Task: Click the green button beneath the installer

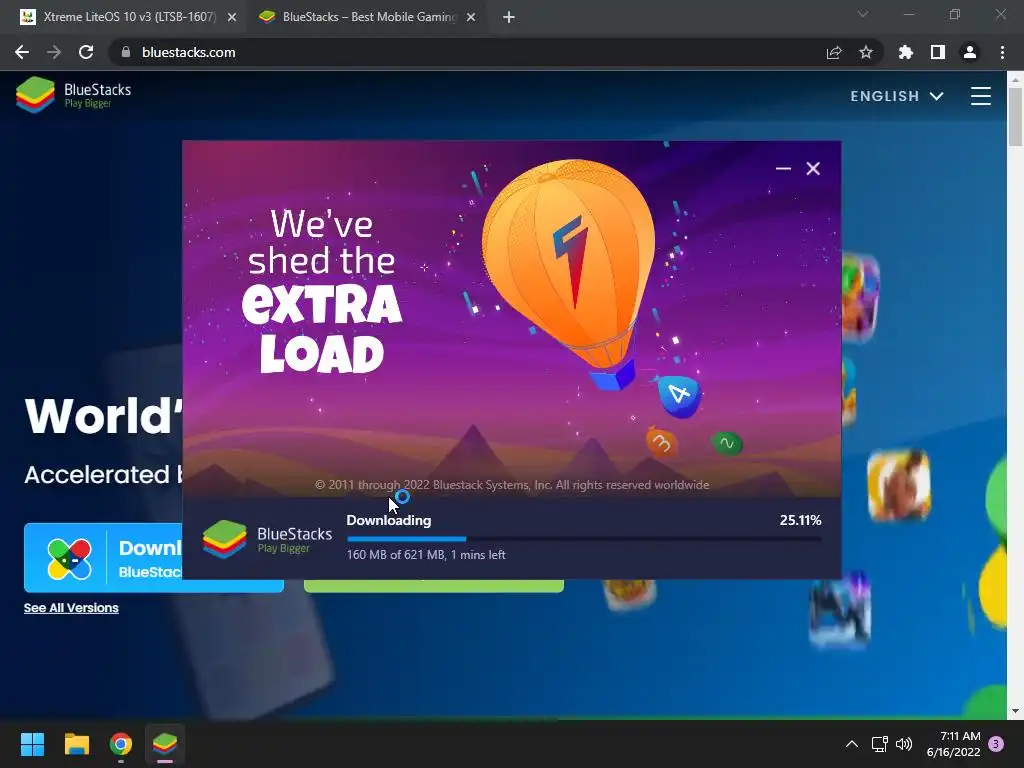Action: [x=434, y=586]
